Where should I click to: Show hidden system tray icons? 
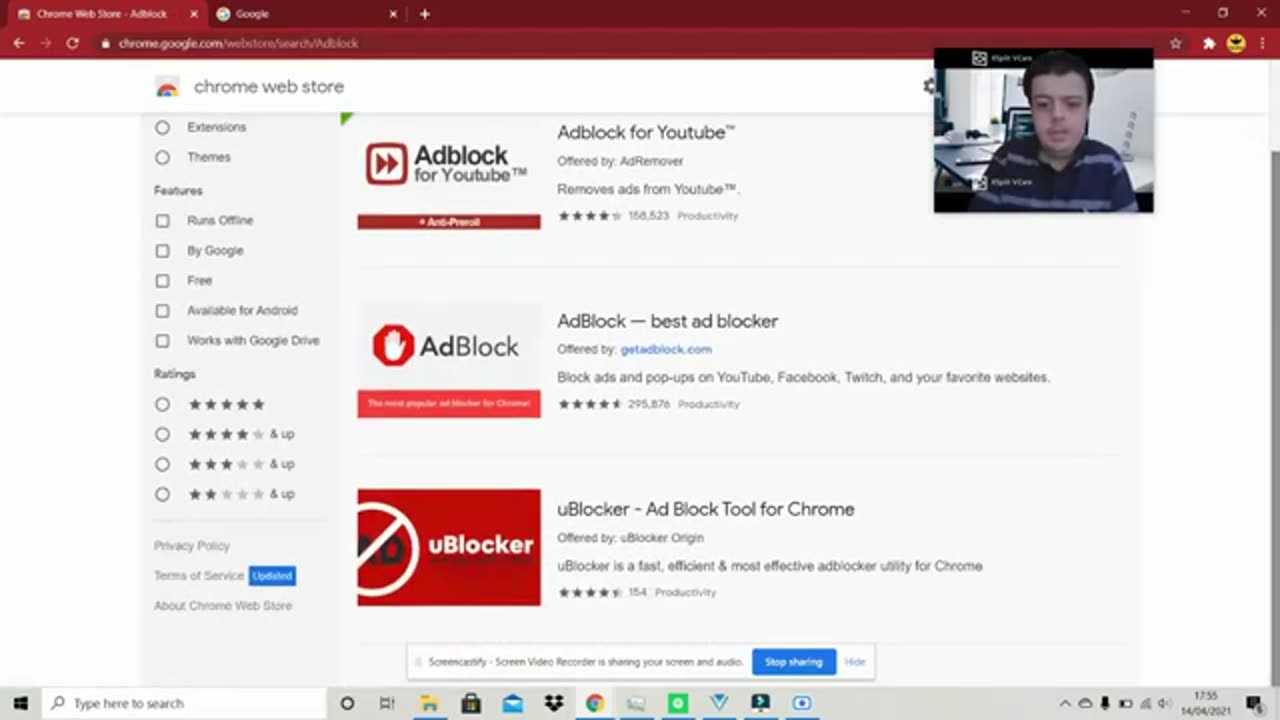(x=1065, y=703)
